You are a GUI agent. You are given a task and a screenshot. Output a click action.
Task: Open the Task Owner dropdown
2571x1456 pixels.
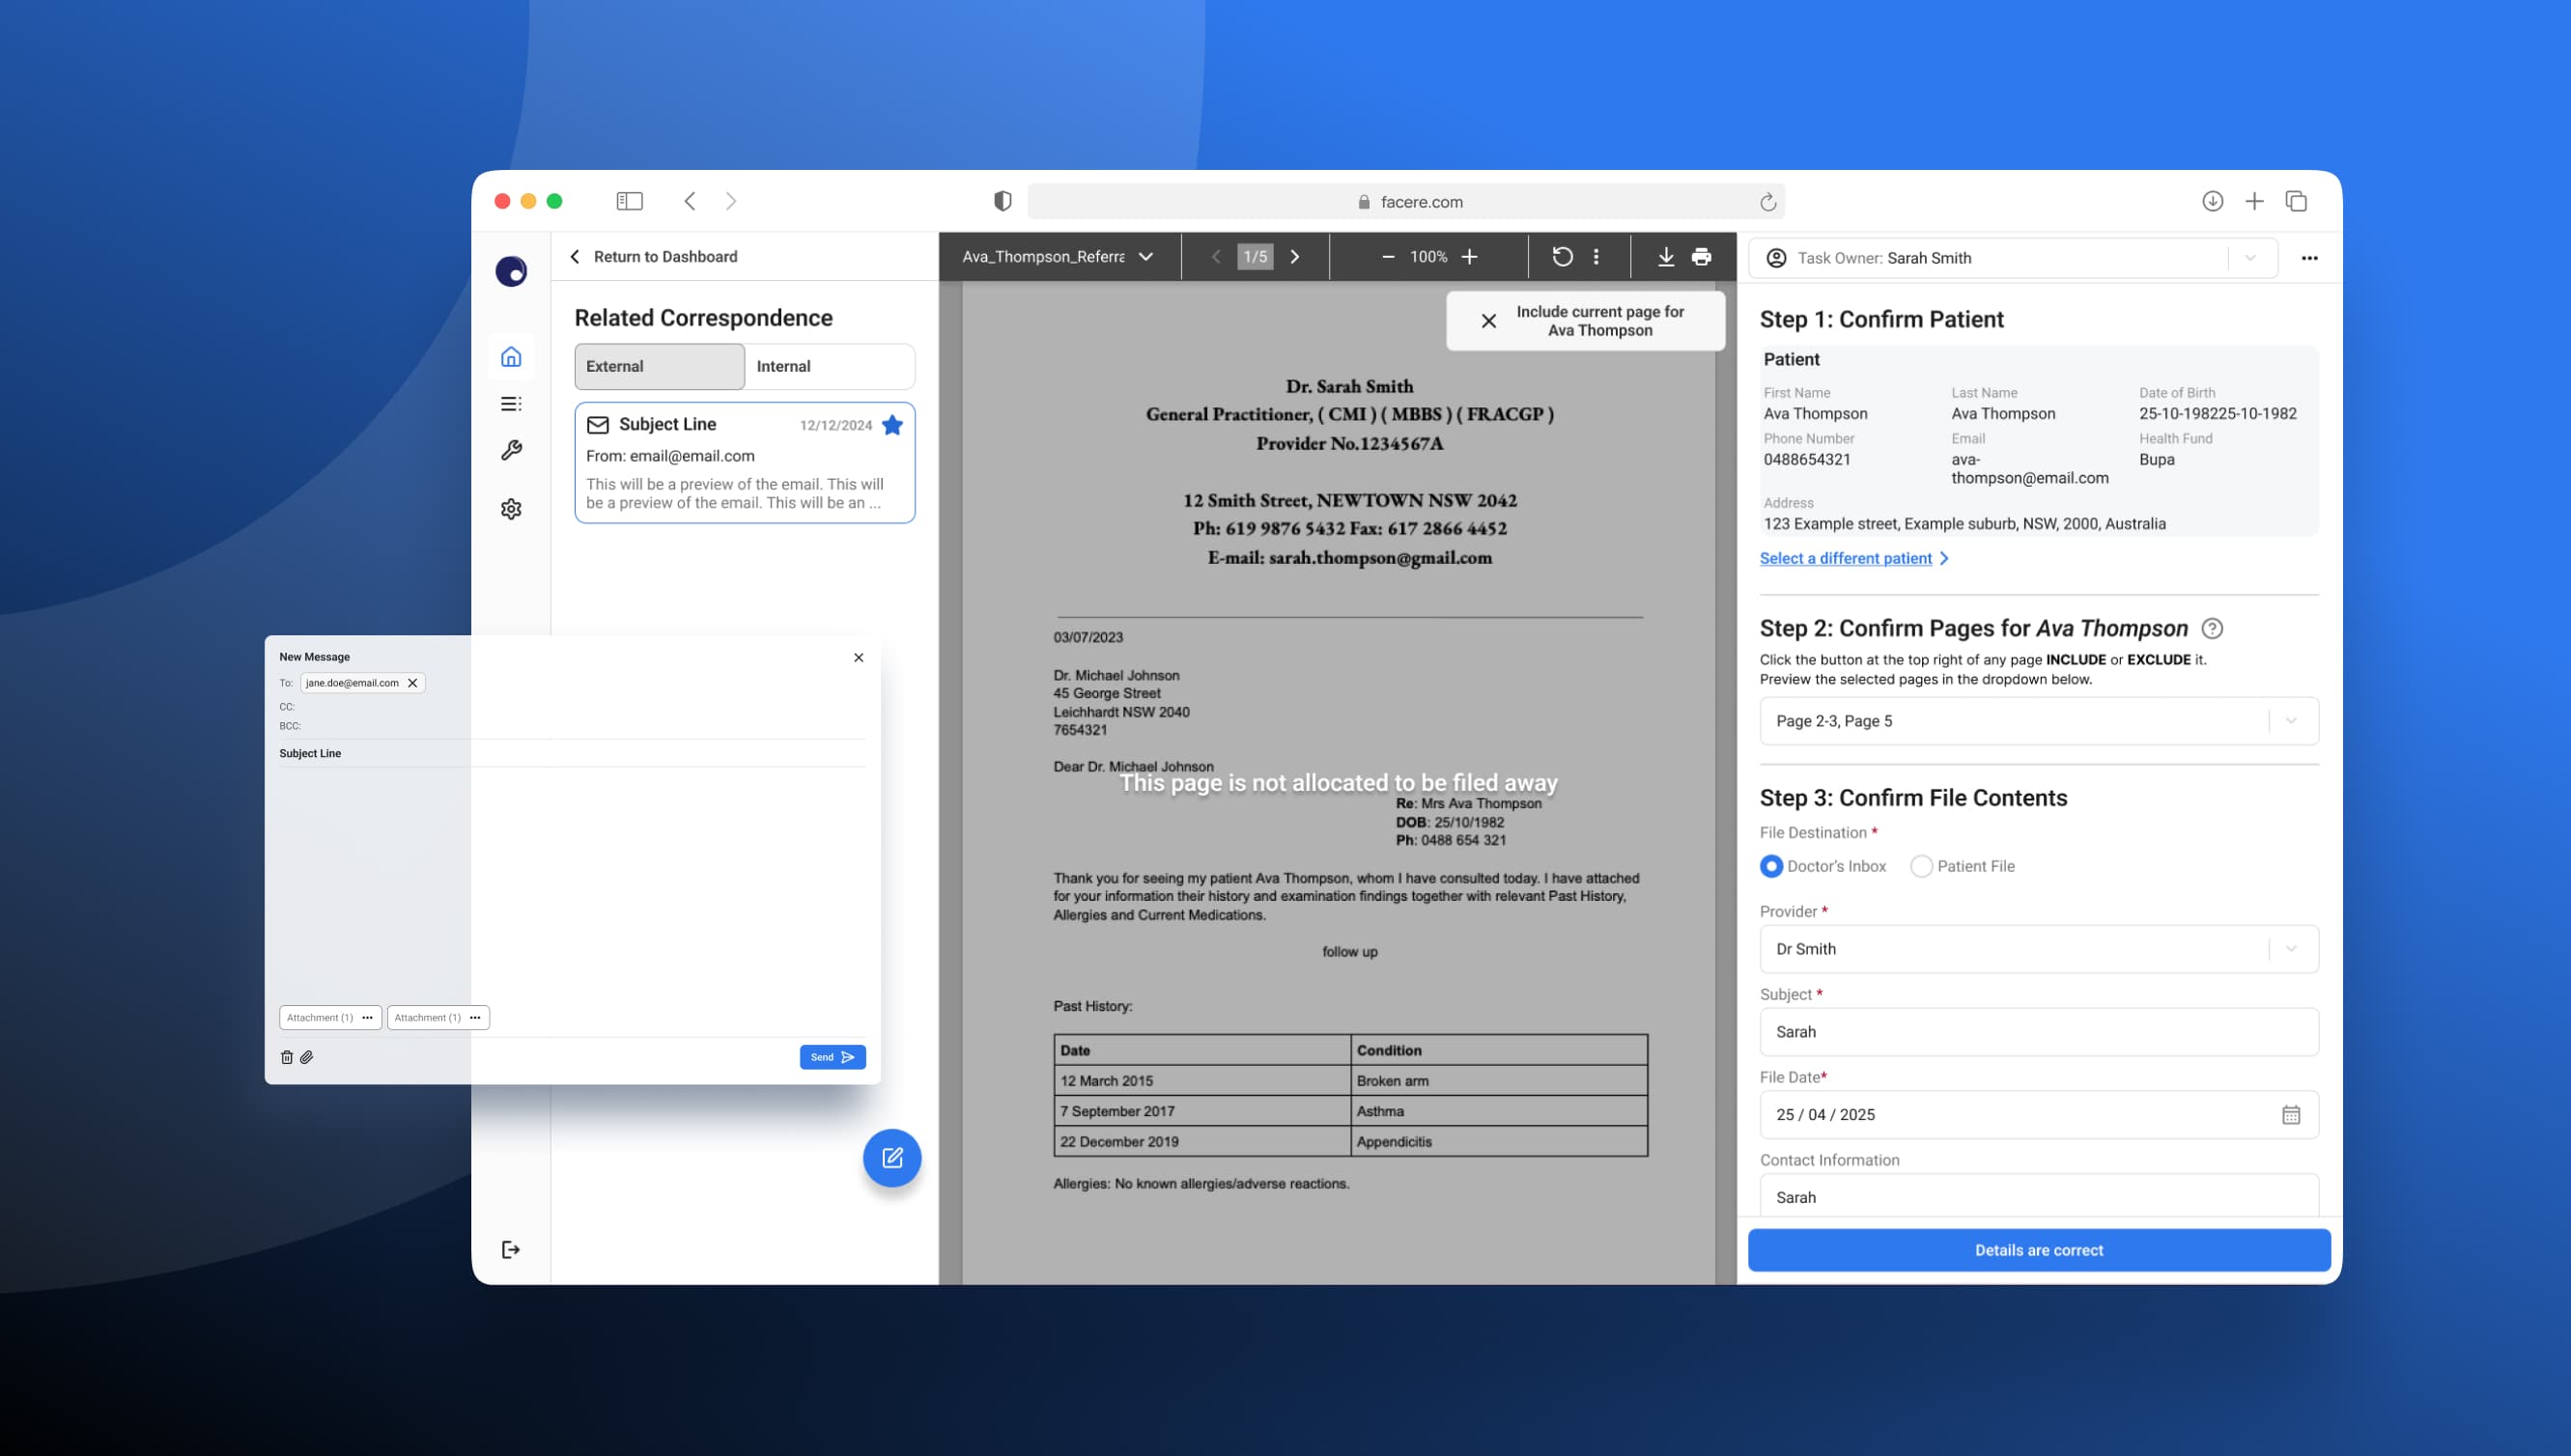[2250, 258]
